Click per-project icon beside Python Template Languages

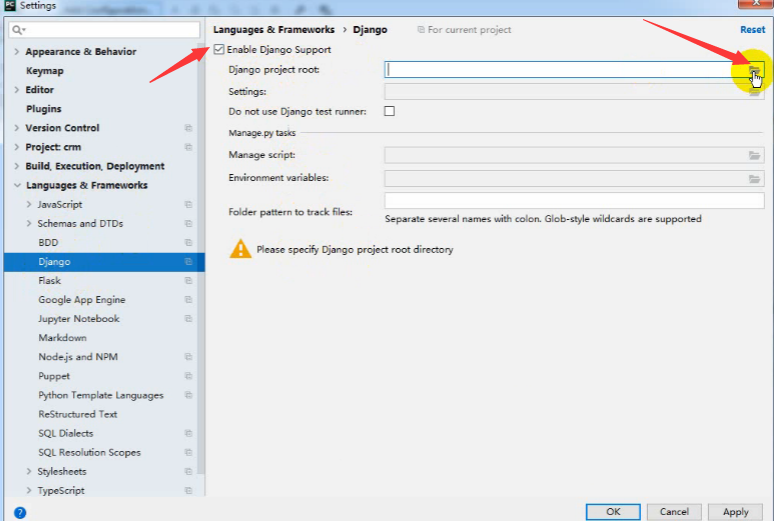coord(188,395)
